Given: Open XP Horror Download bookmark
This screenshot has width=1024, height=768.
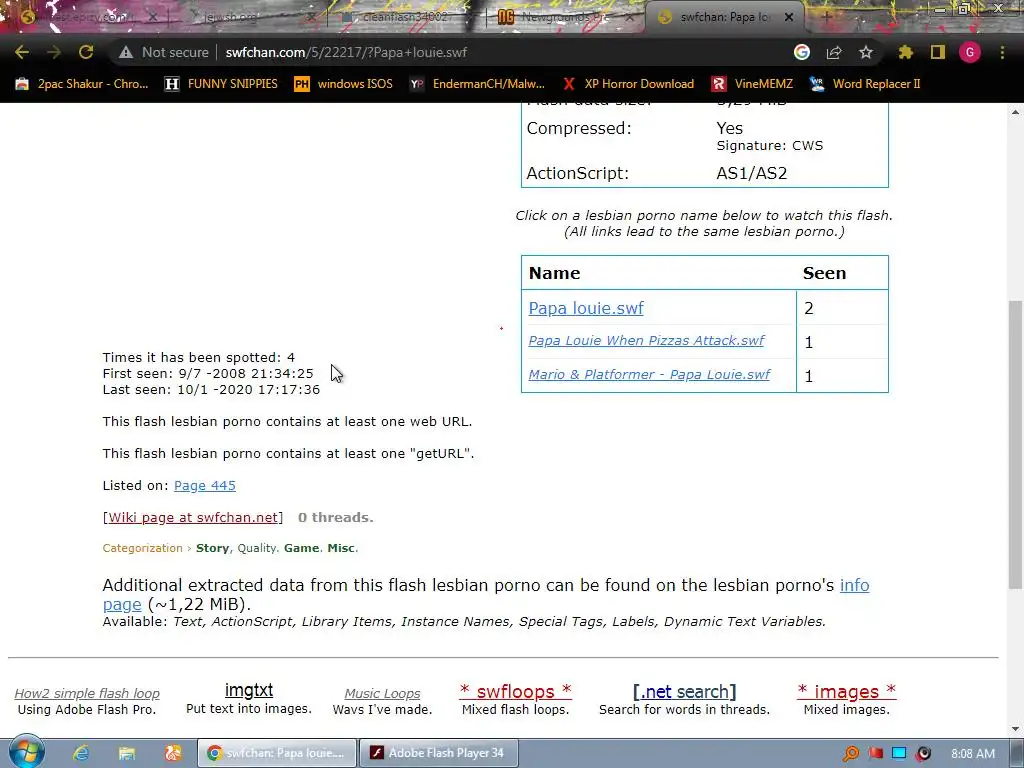Looking at the screenshot, I should (x=628, y=84).
